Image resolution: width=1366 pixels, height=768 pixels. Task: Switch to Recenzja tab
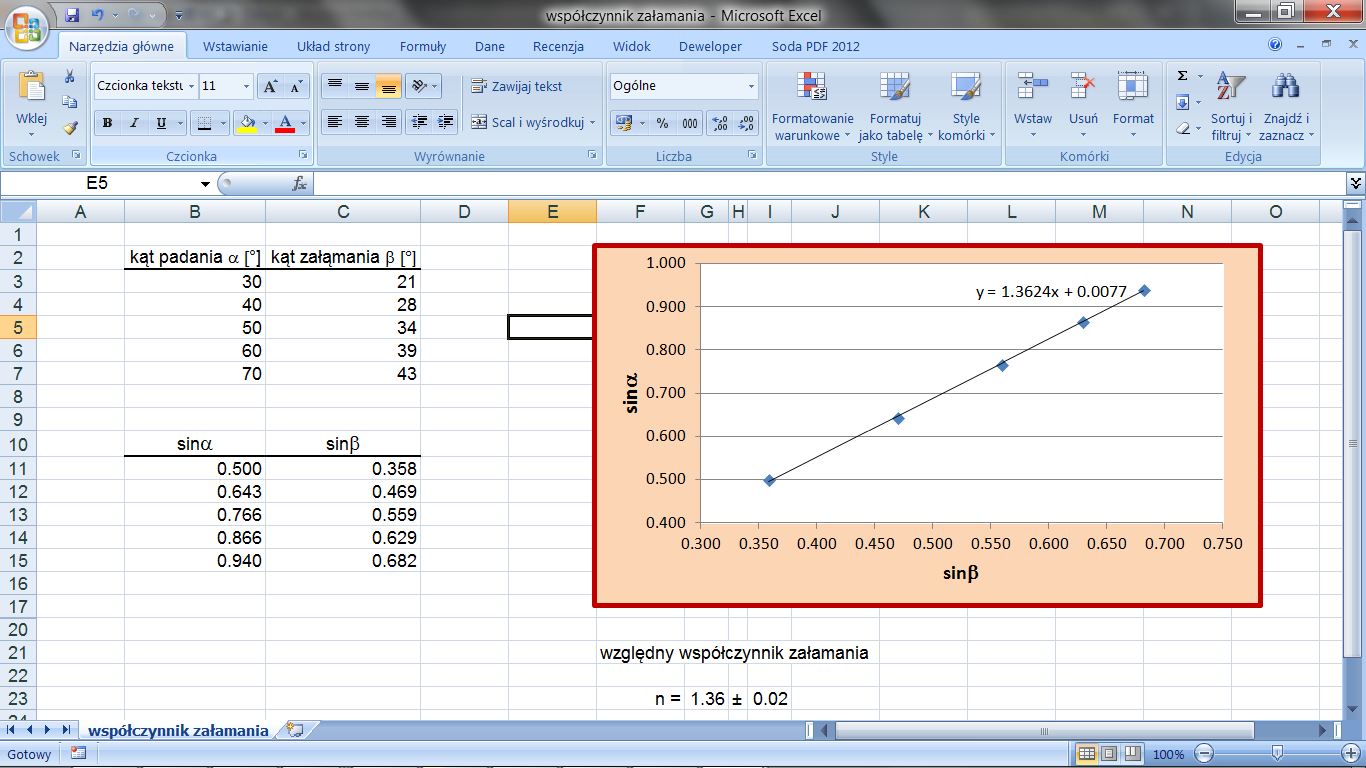coord(558,46)
